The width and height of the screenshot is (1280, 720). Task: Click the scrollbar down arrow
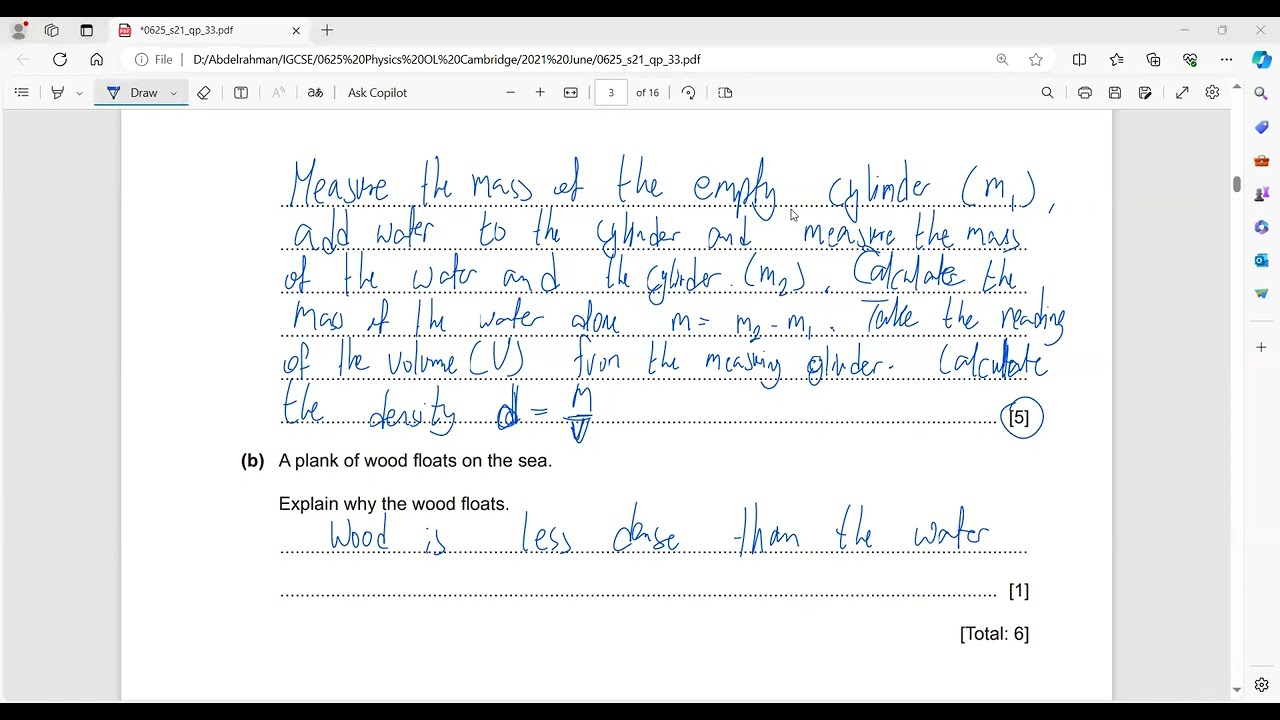point(1237,690)
